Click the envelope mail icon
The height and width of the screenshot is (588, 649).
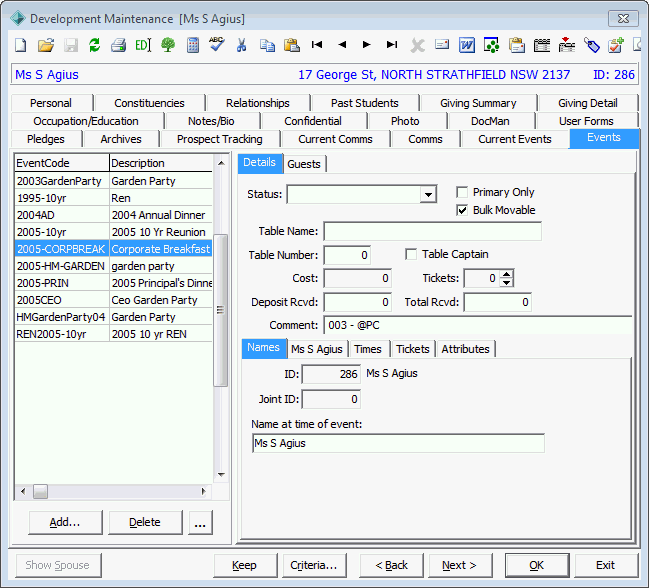[x=442, y=44]
